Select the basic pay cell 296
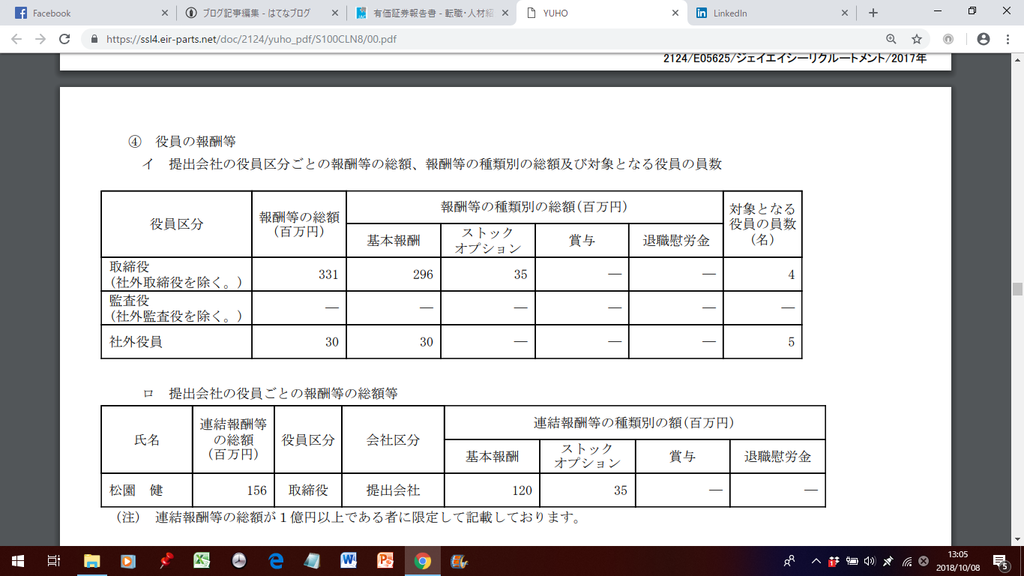1024x576 pixels. tap(423, 275)
